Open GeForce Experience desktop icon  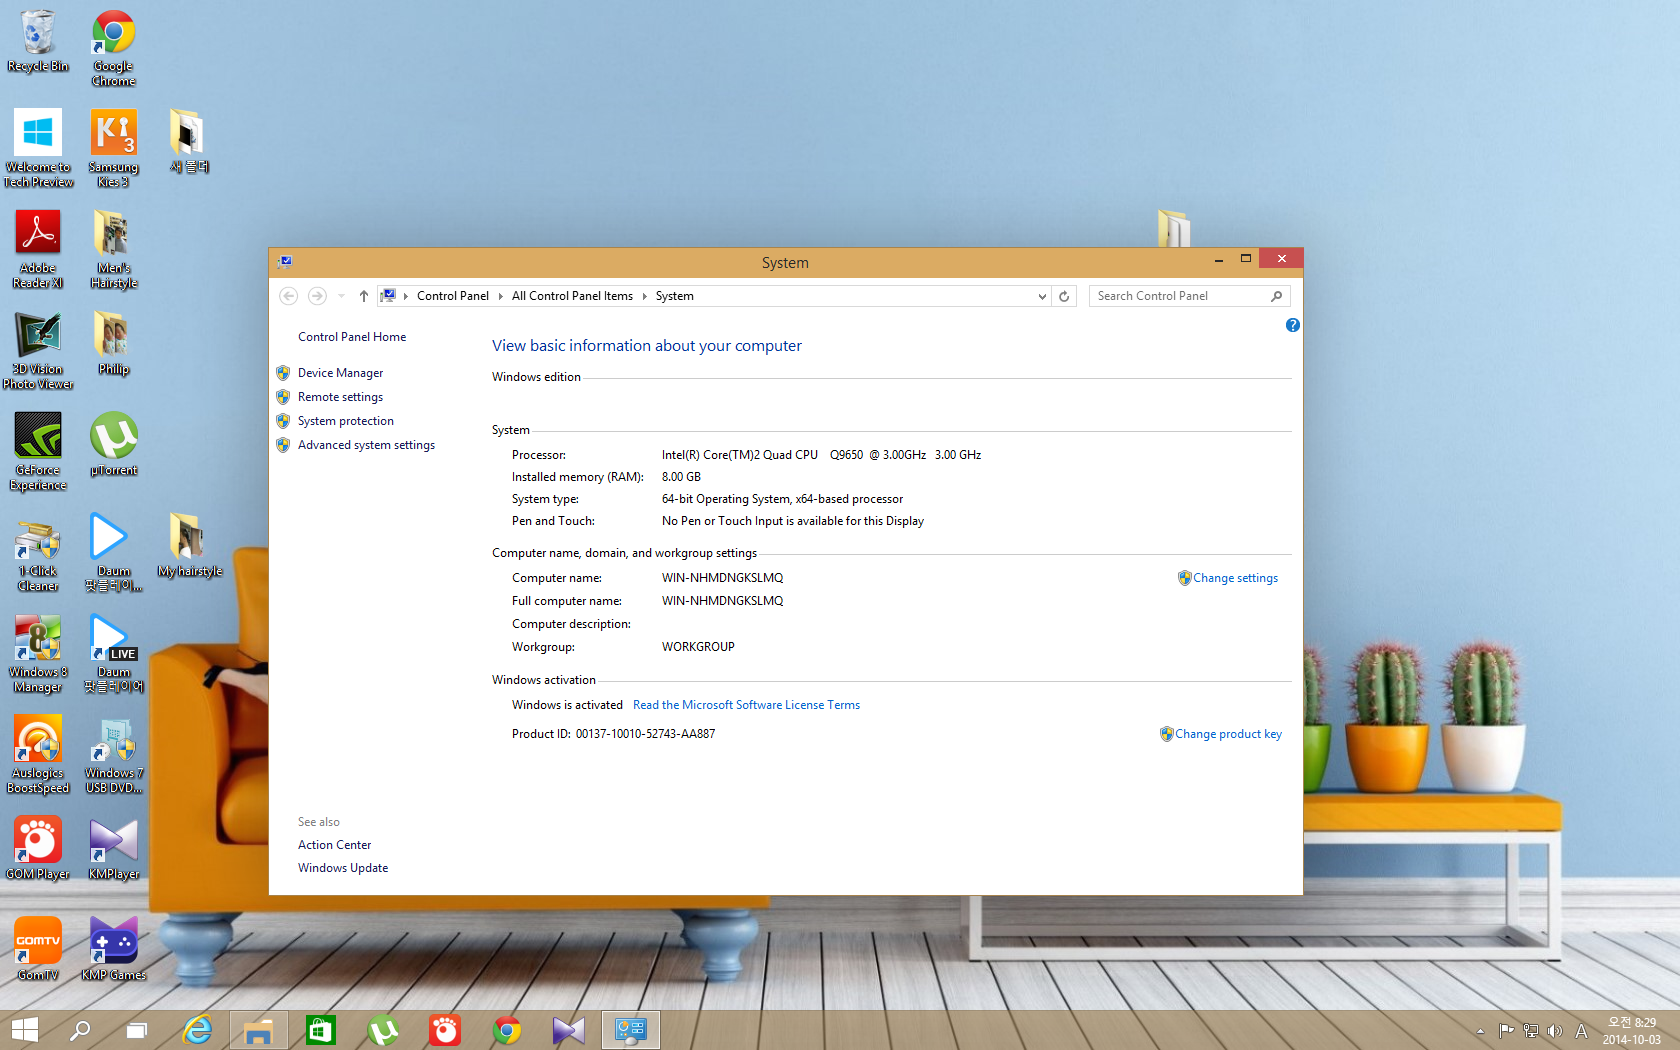[x=38, y=451]
